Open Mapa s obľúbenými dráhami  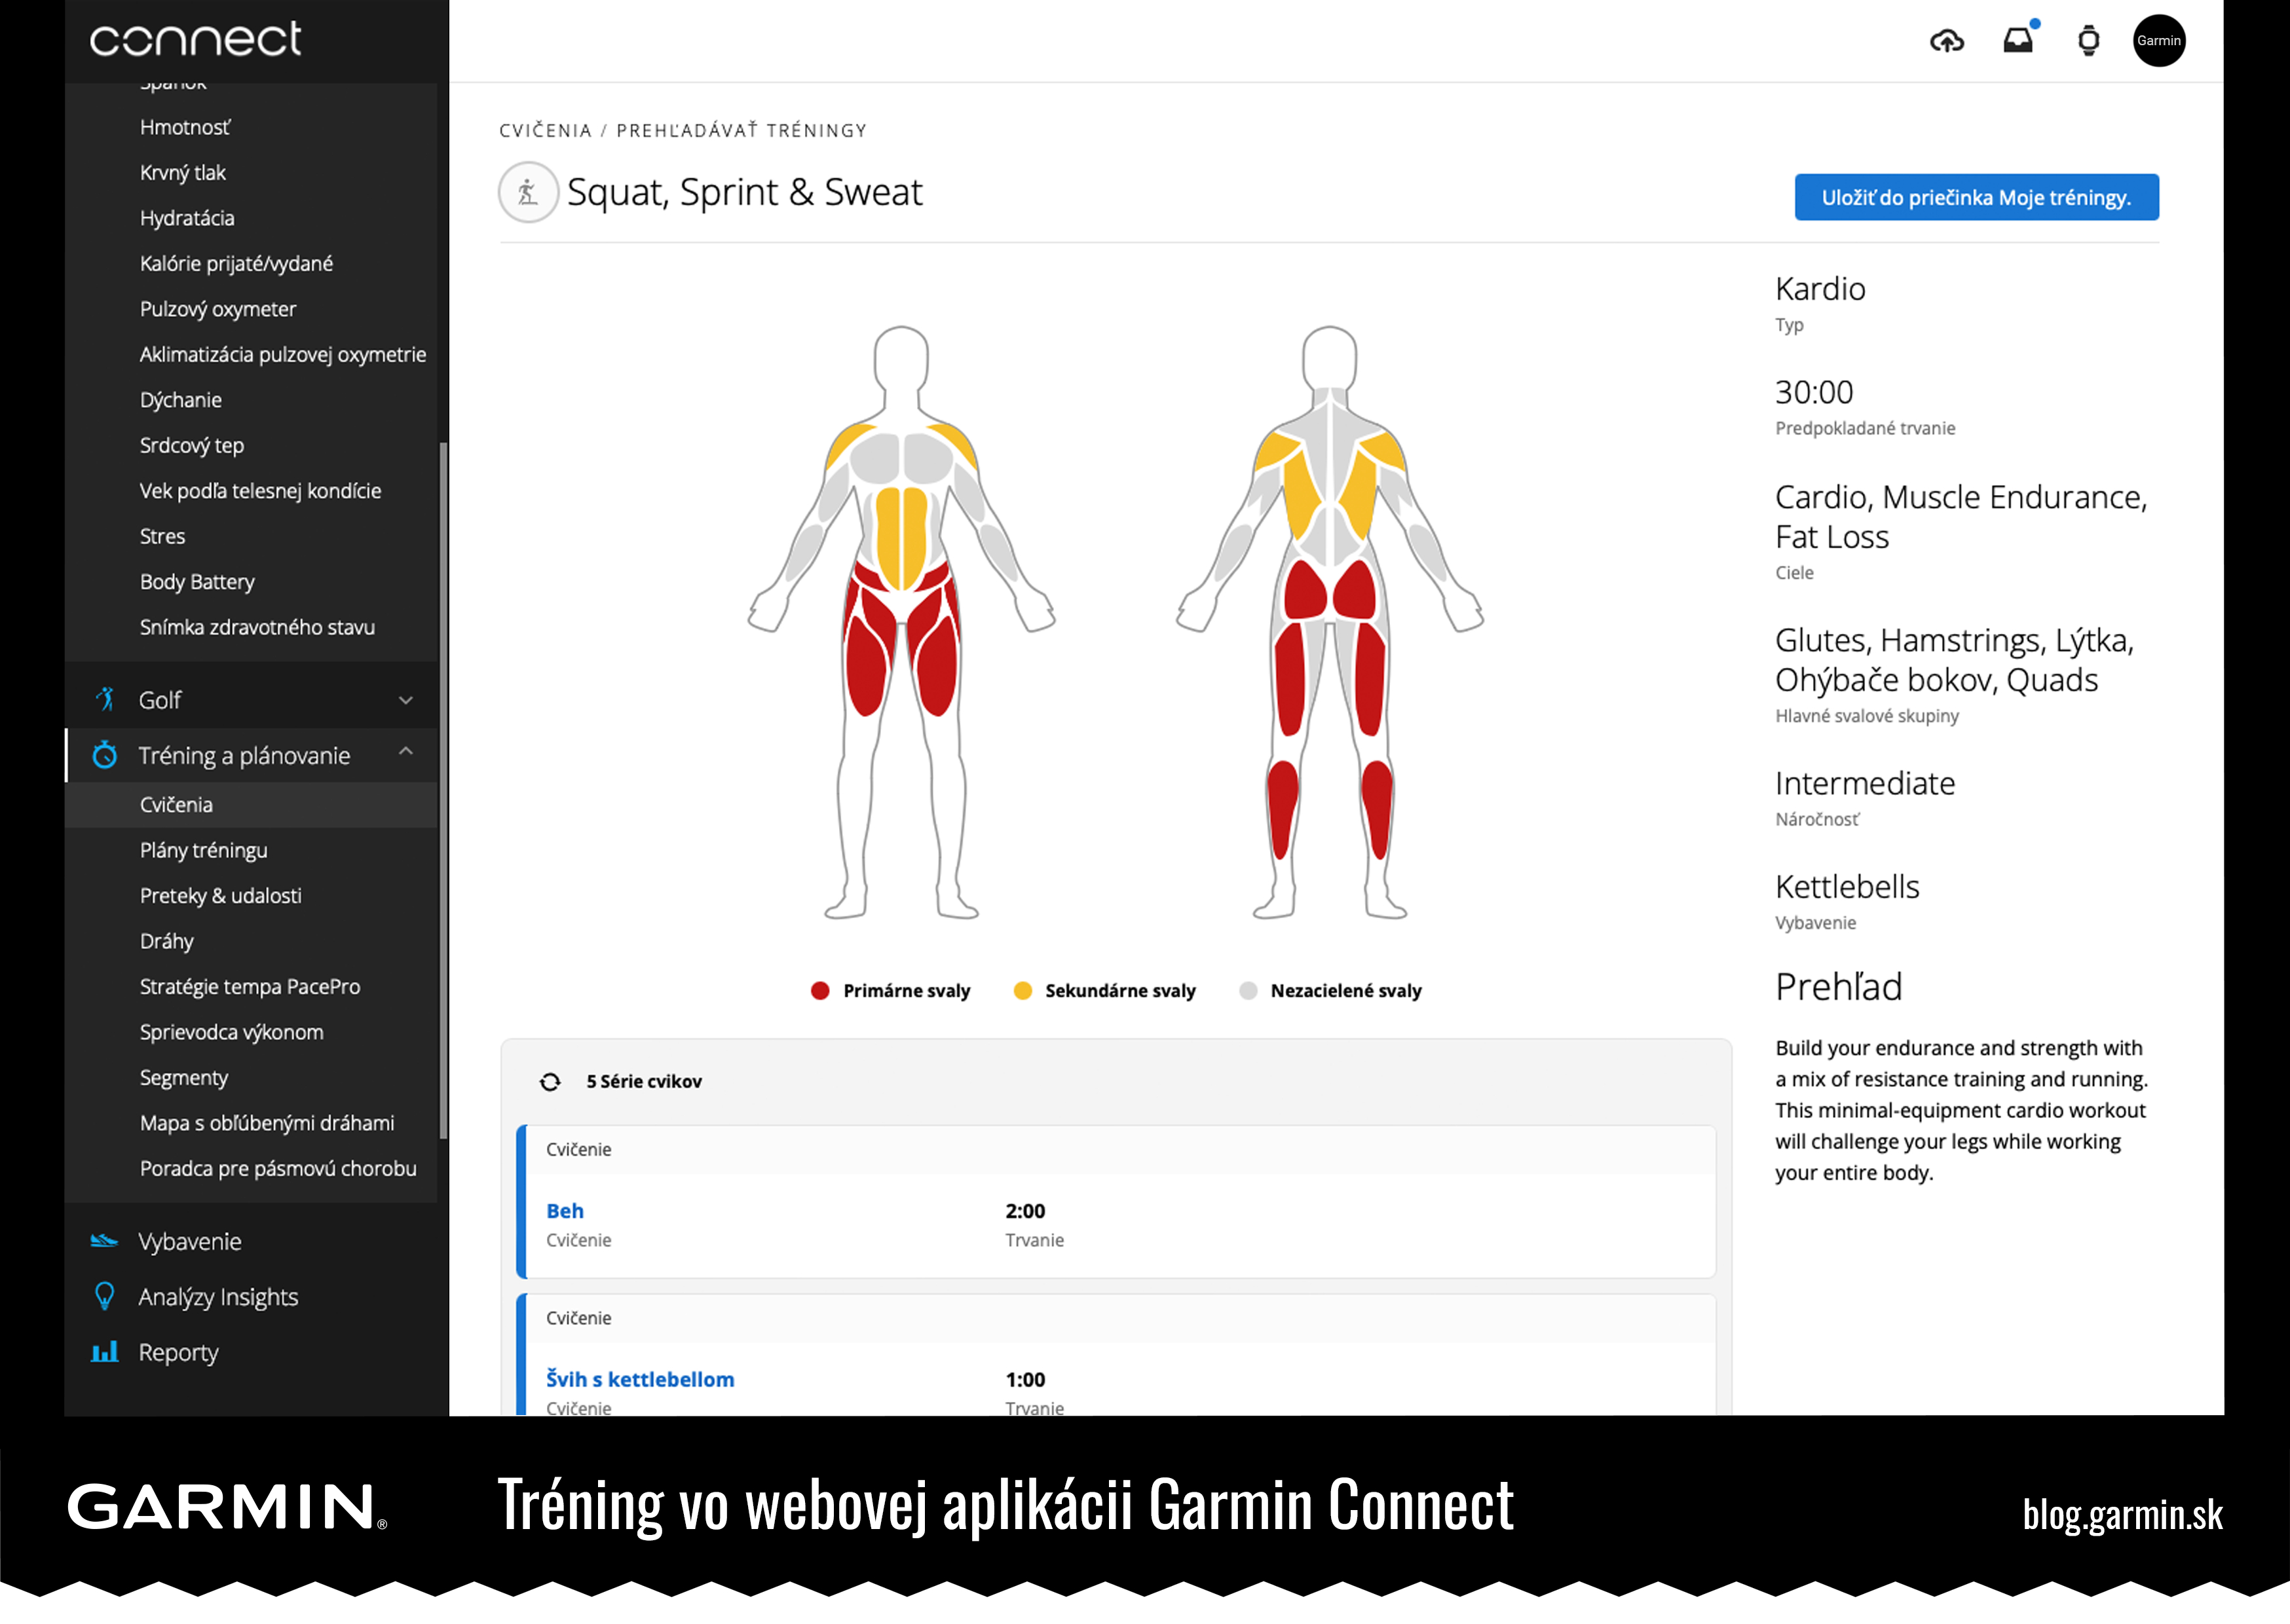pyautogui.click(x=267, y=1123)
